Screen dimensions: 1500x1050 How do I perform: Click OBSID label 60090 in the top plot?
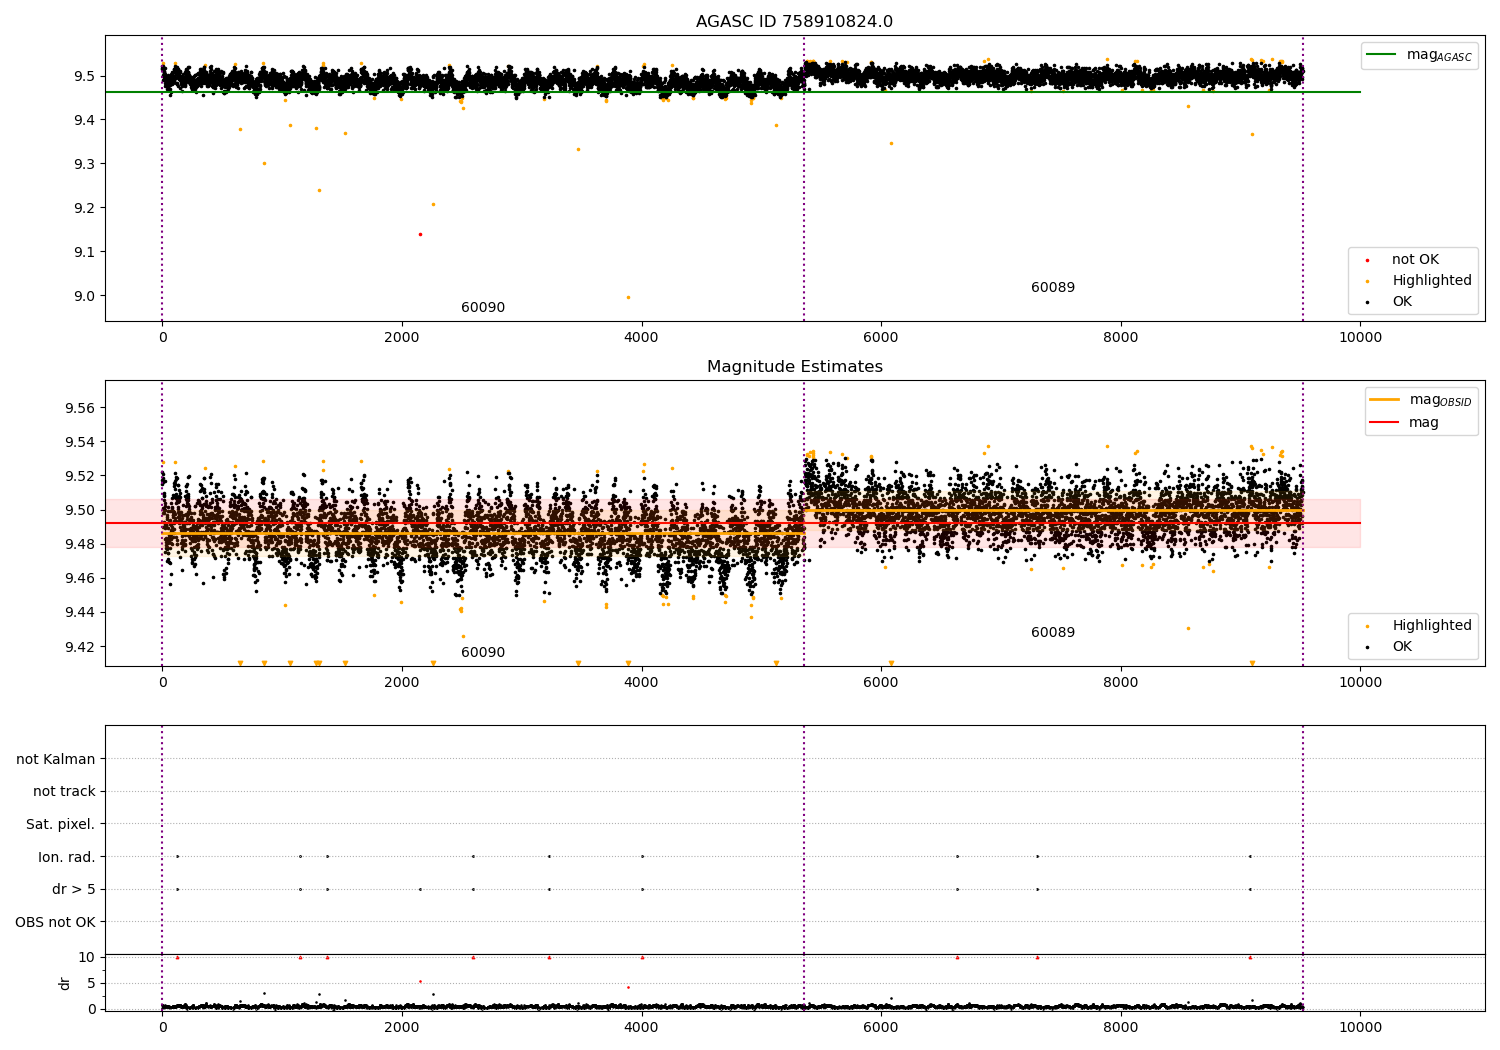point(483,308)
